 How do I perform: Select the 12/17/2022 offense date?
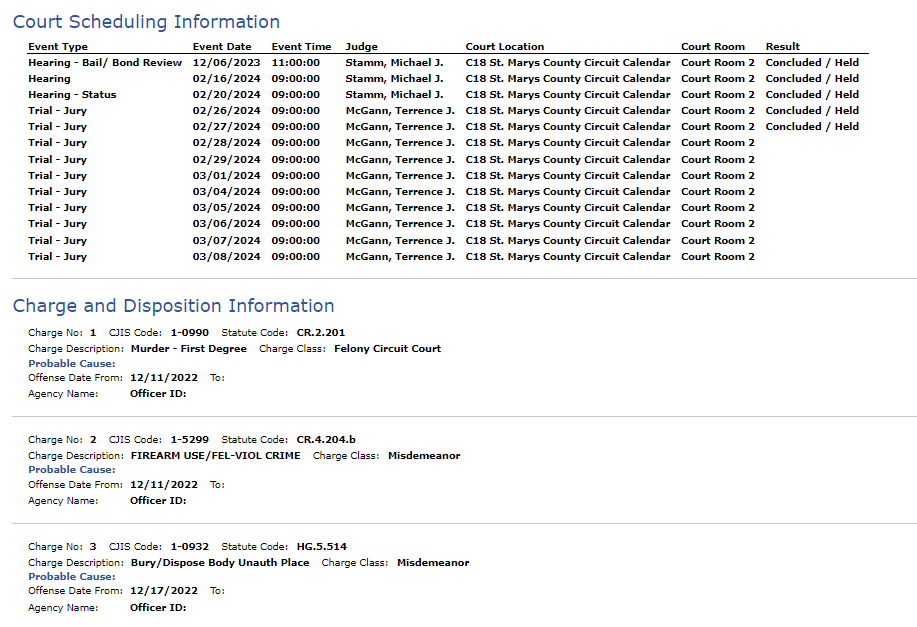coord(164,591)
